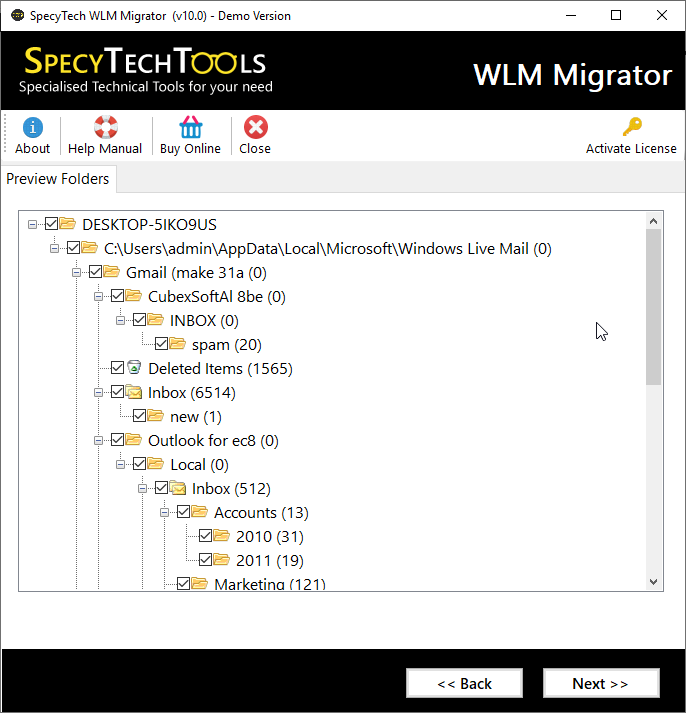Select the spam (20) label
The width and height of the screenshot is (686, 713).
pyautogui.click(x=227, y=345)
